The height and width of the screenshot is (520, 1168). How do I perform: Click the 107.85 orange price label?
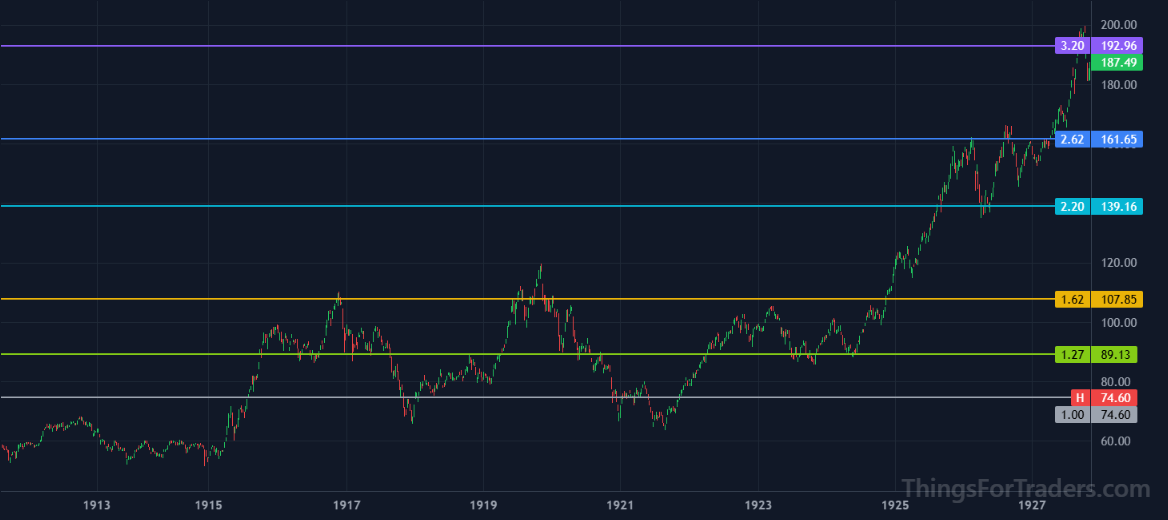tap(1117, 299)
